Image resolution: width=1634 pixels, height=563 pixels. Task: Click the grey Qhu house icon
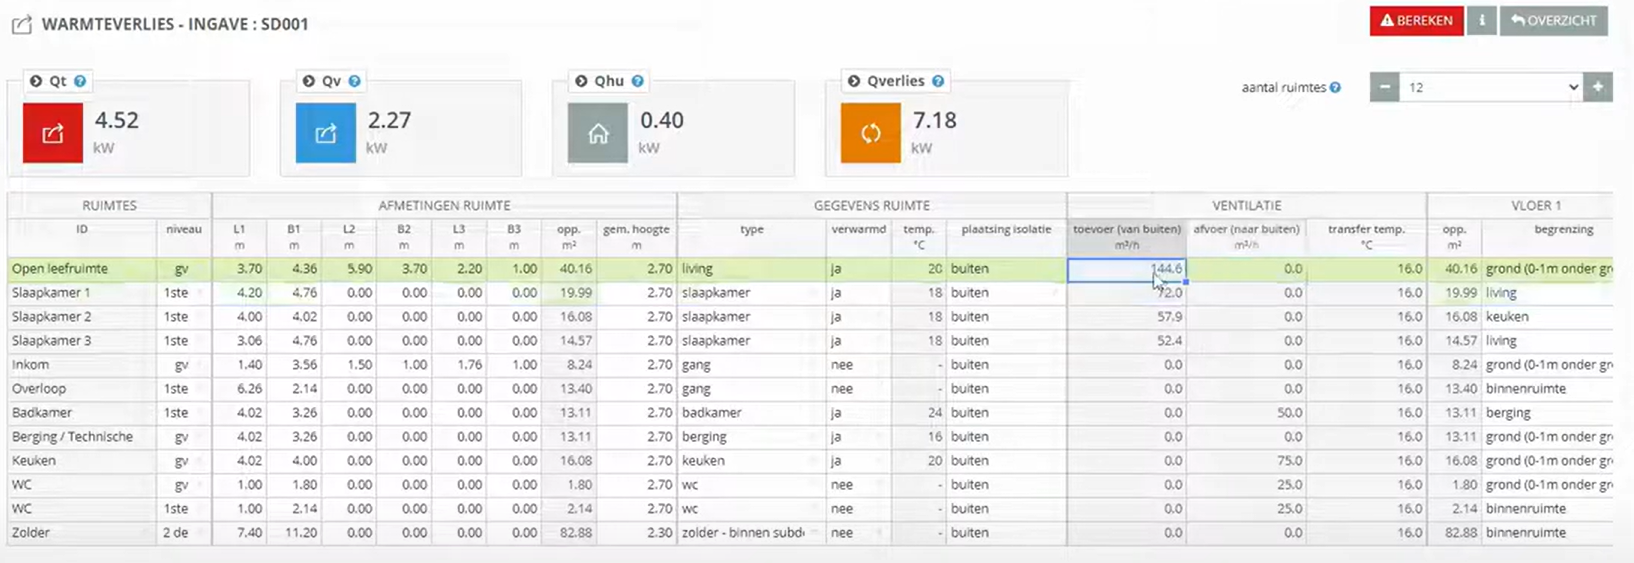[598, 132]
